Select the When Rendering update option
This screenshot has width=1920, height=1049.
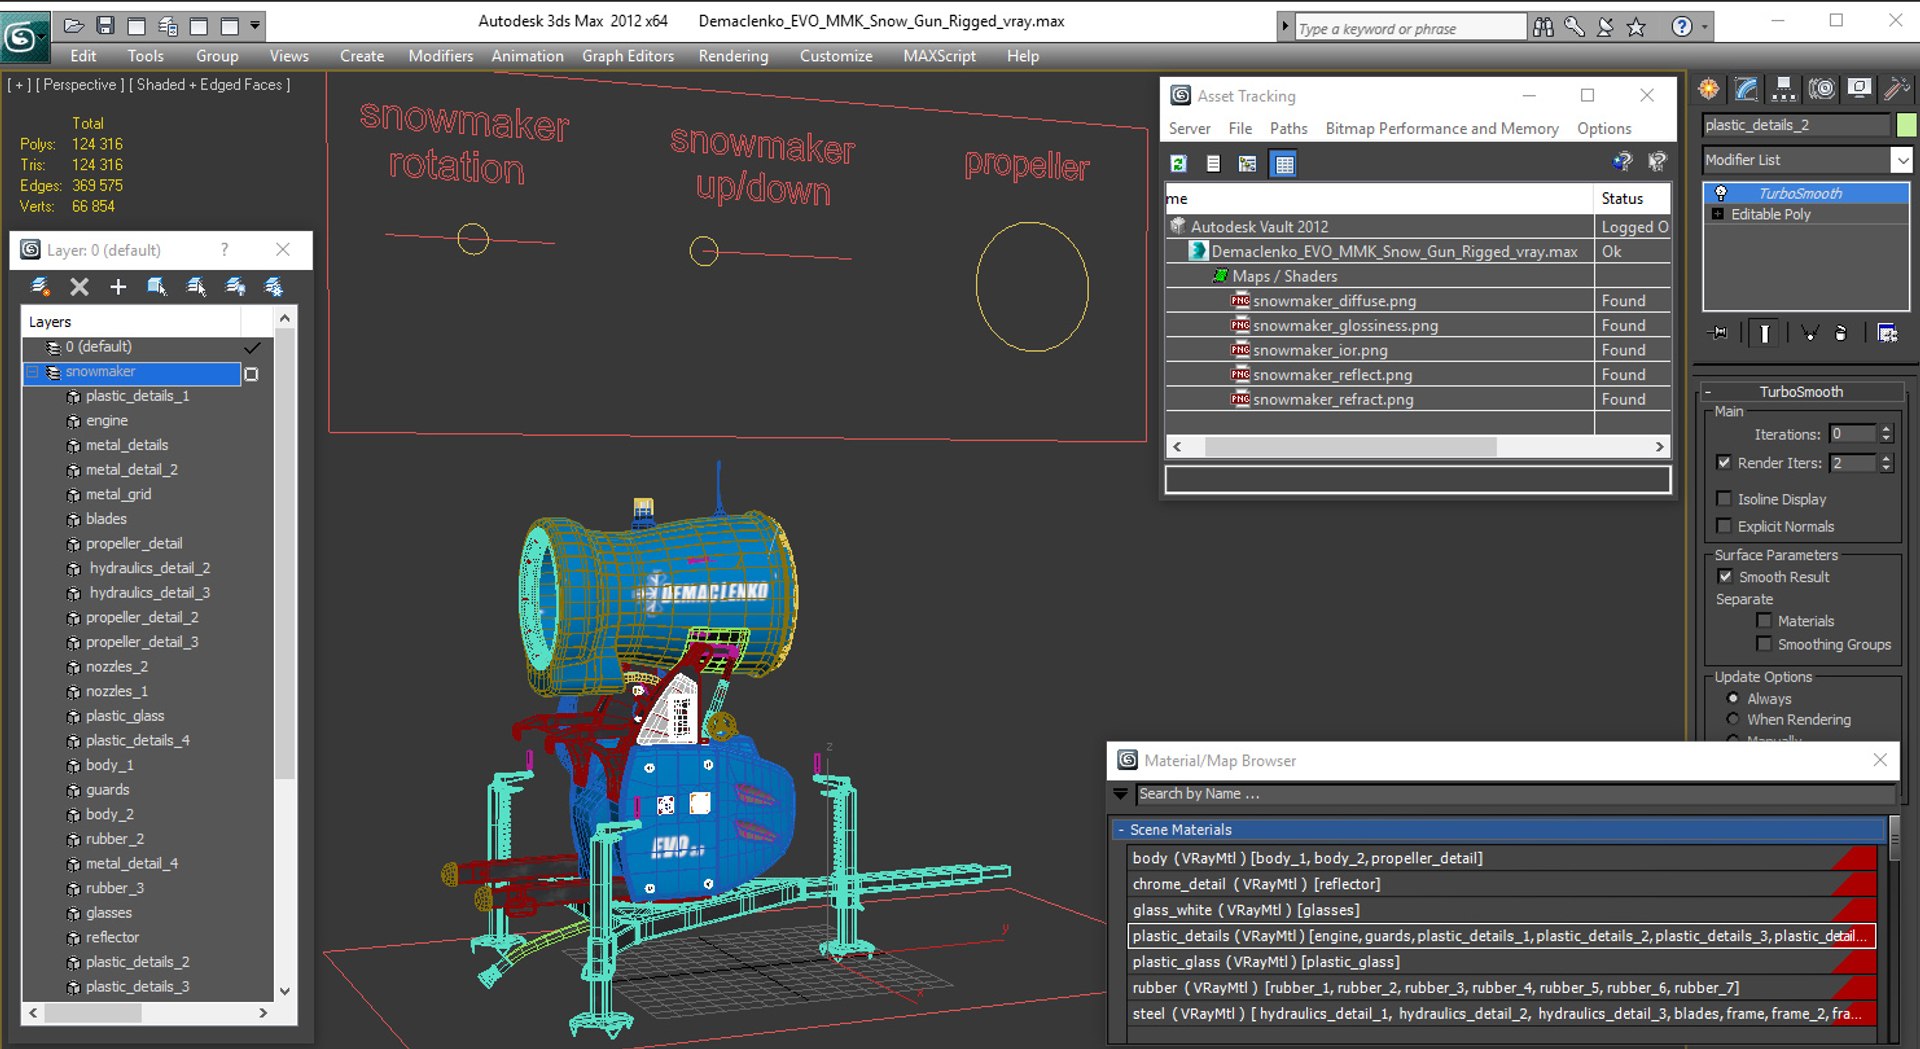(x=1732, y=719)
